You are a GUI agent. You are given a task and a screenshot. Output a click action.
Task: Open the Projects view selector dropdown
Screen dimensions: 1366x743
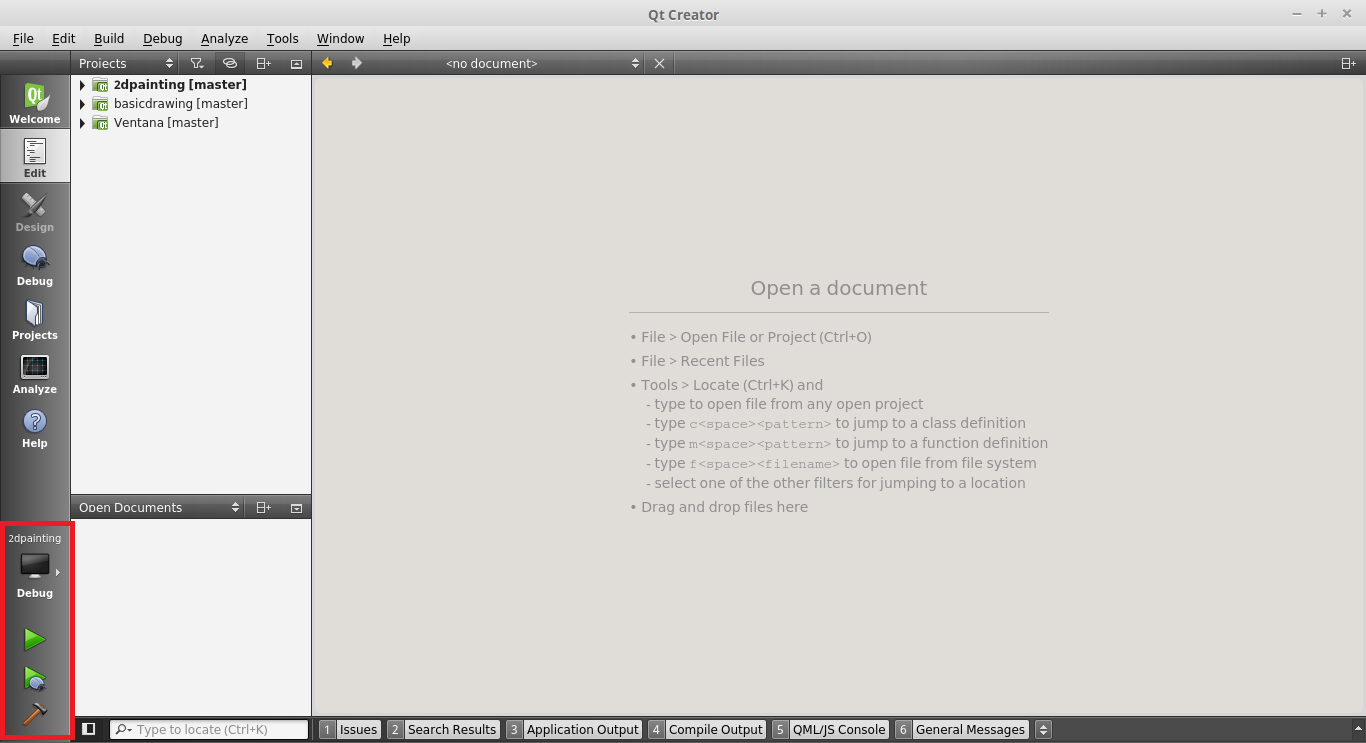click(126, 63)
